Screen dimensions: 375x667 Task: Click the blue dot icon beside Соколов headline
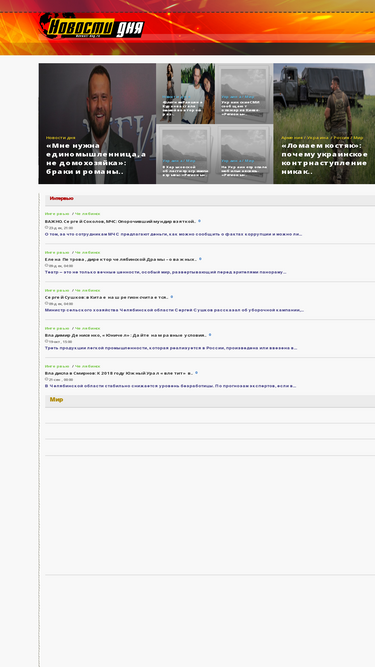point(199,221)
